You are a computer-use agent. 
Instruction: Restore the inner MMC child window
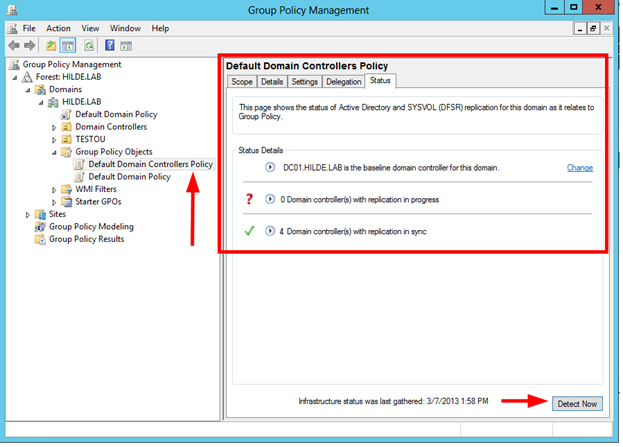click(x=593, y=29)
